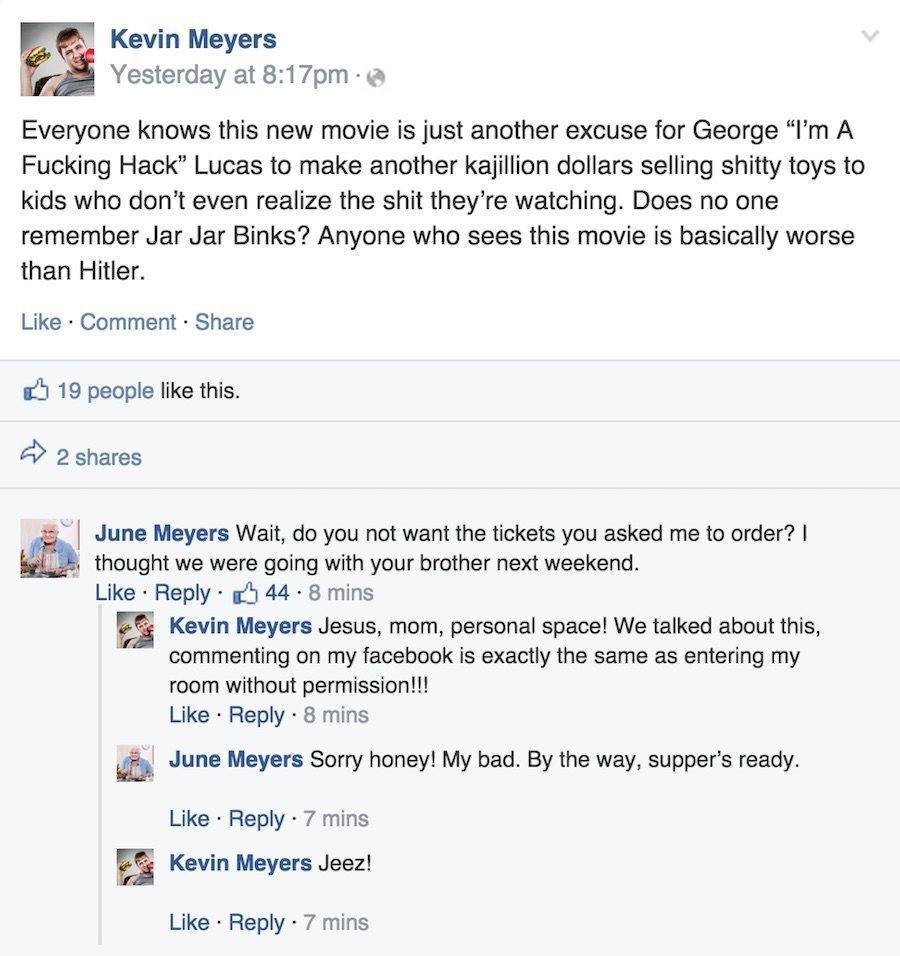
Task: Open the '19 people' likes list
Action: pyautogui.click(x=105, y=390)
